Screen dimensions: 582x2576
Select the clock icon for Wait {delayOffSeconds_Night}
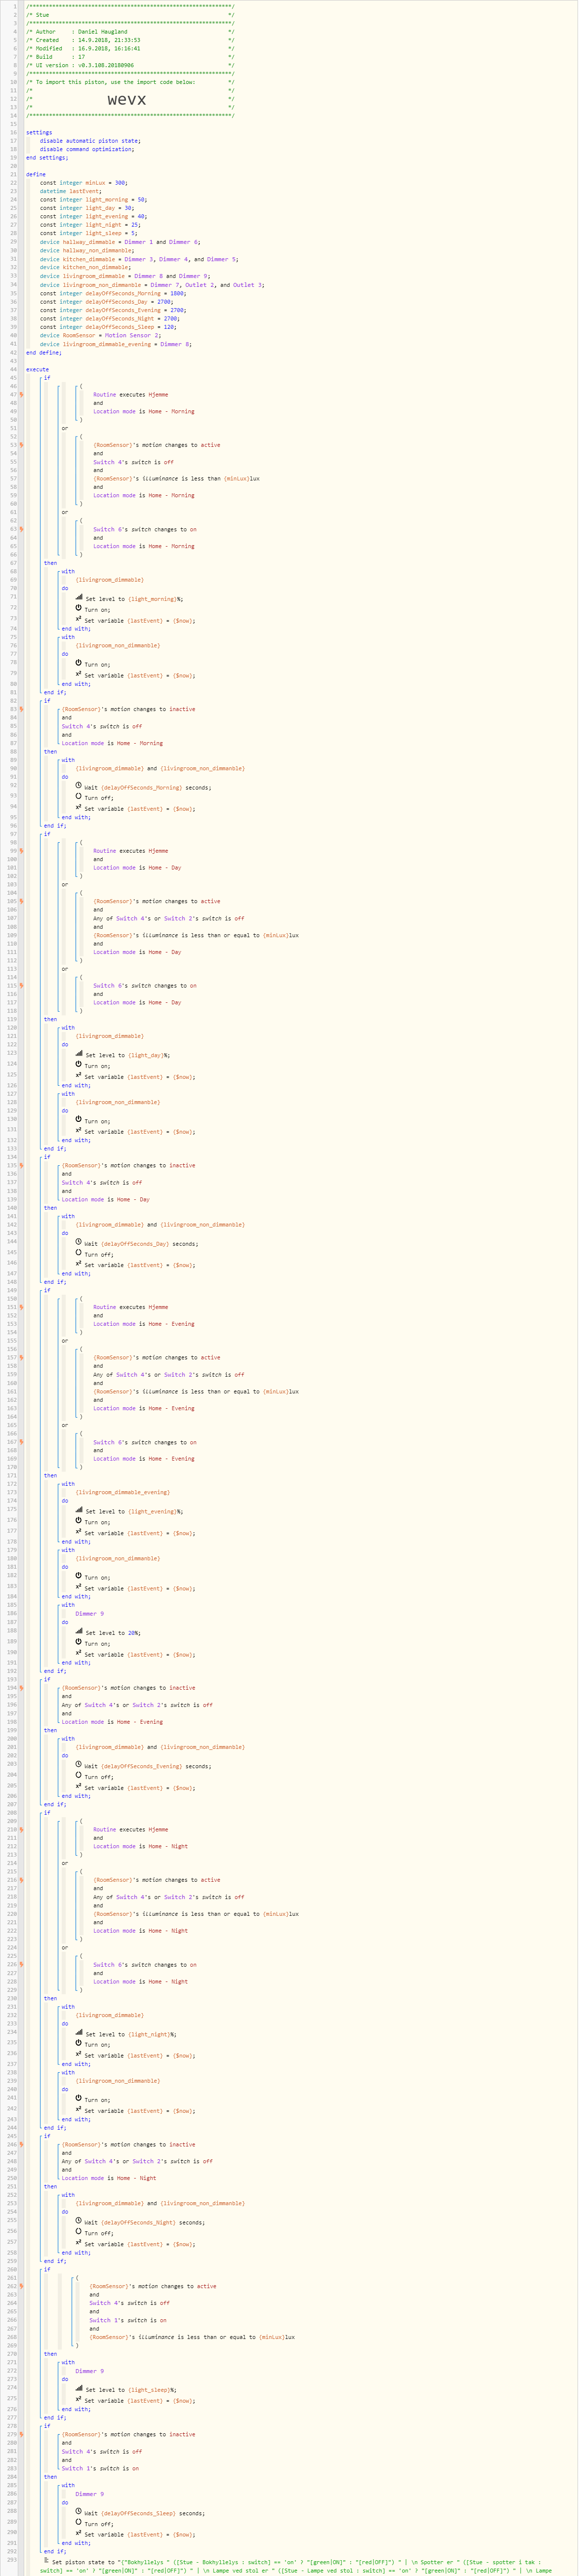coord(79,2221)
